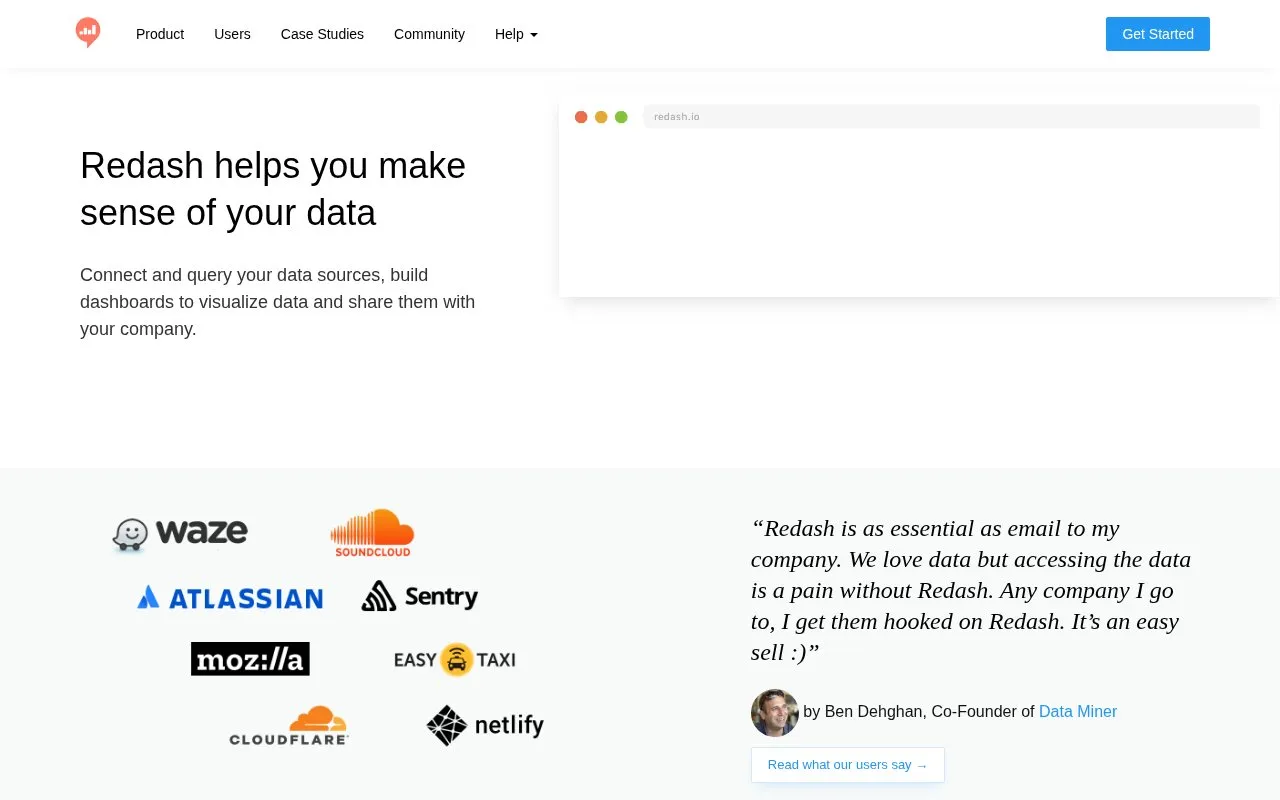Image resolution: width=1280 pixels, height=800 pixels.
Task: Open the Data Miner link
Action: (1078, 711)
